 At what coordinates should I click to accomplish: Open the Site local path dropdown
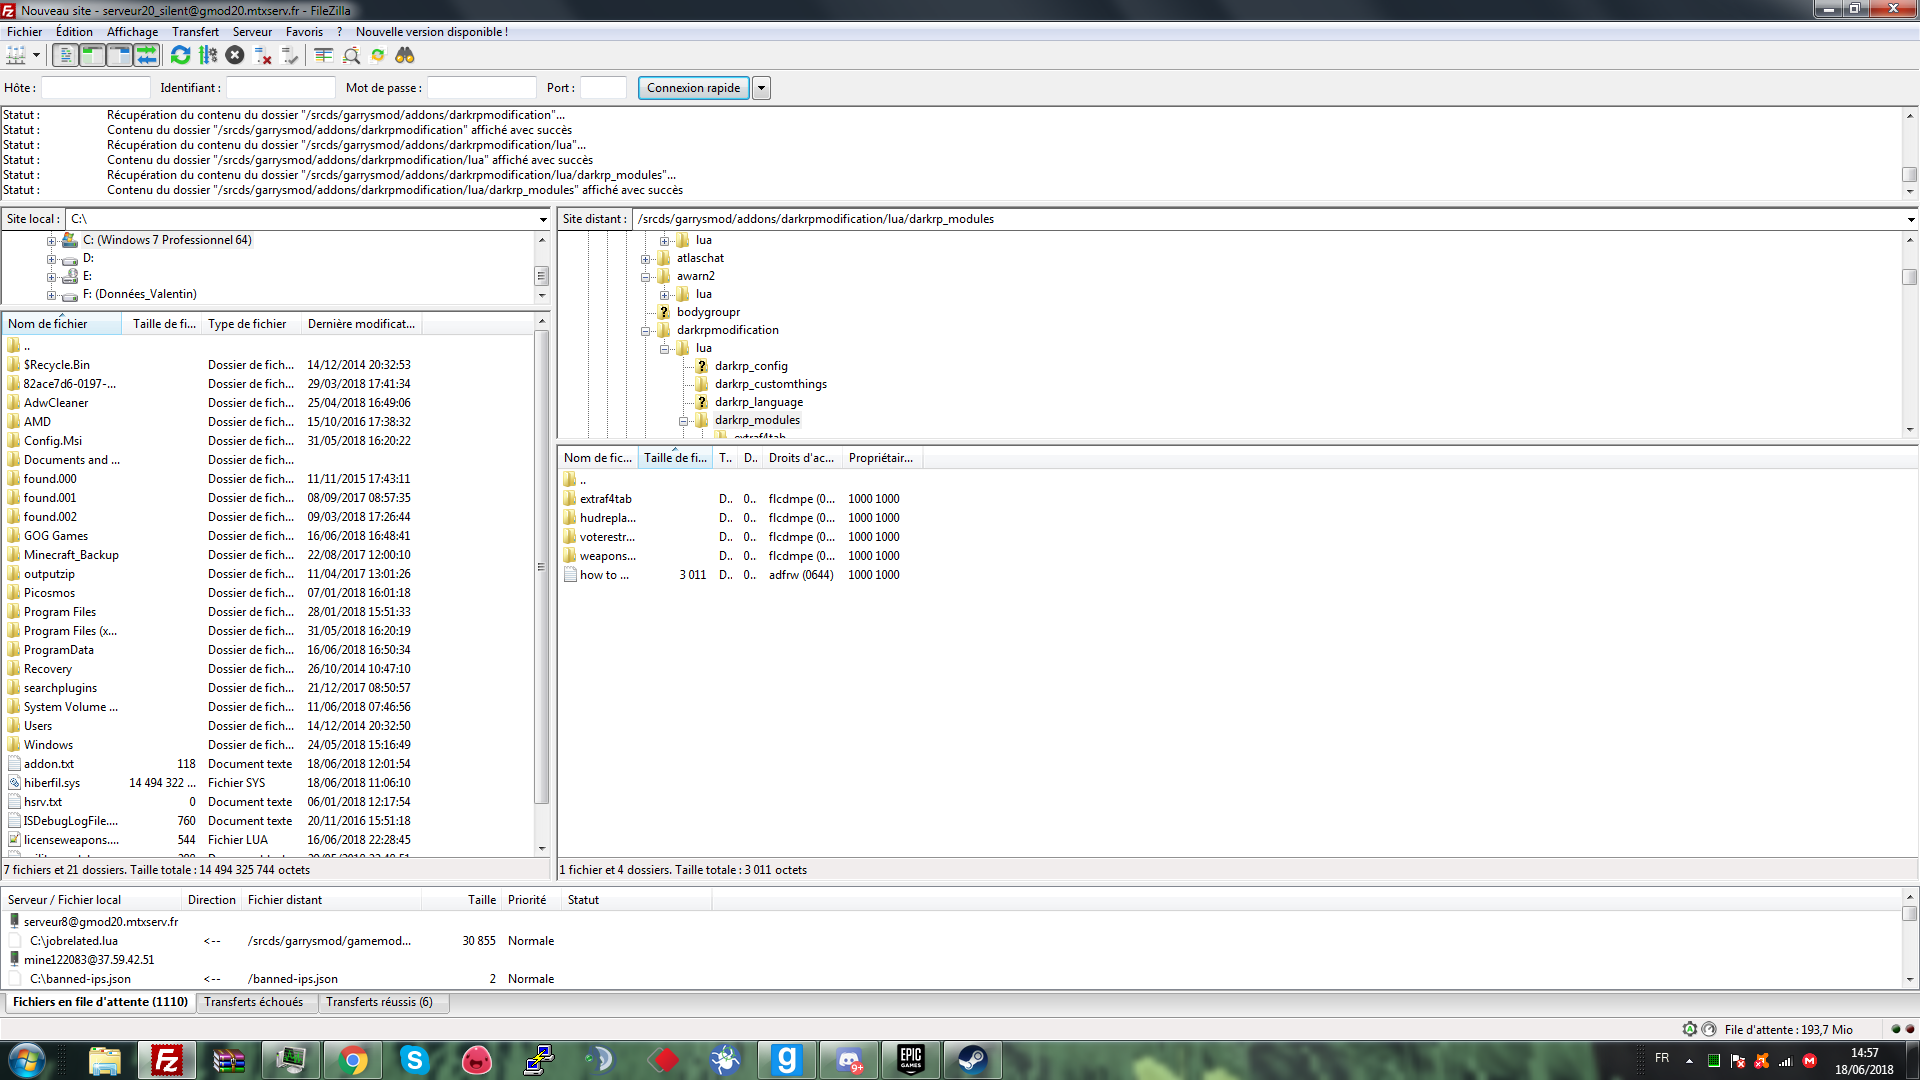coord(543,219)
